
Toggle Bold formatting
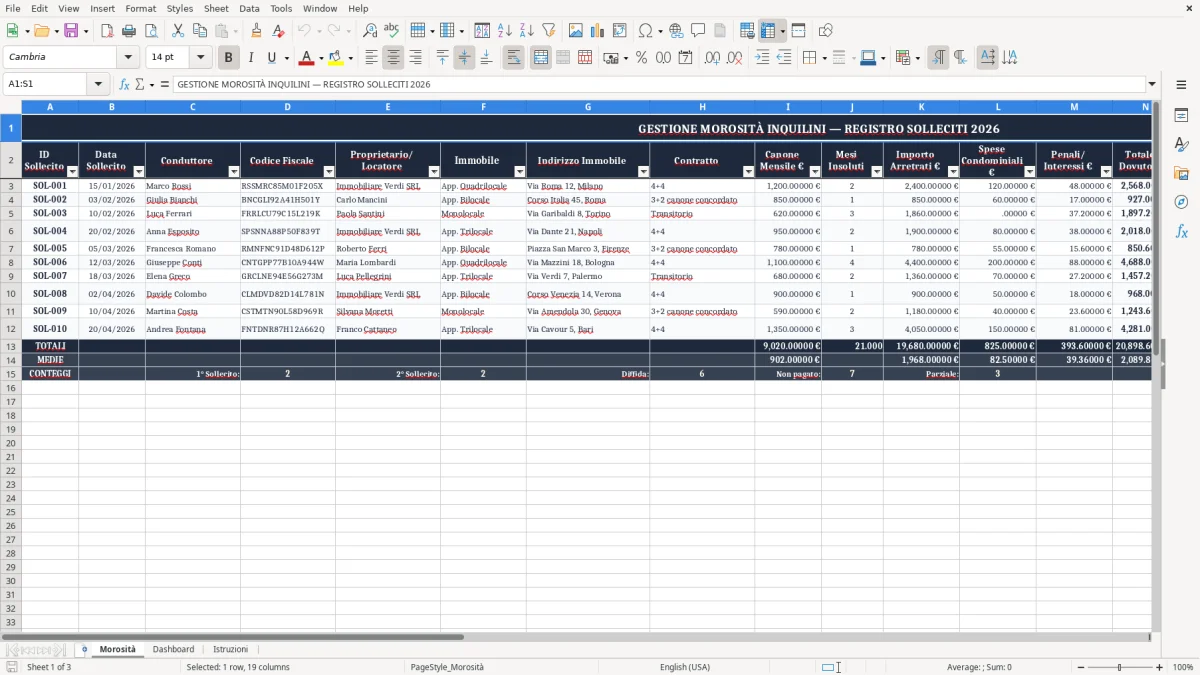coord(229,58)
